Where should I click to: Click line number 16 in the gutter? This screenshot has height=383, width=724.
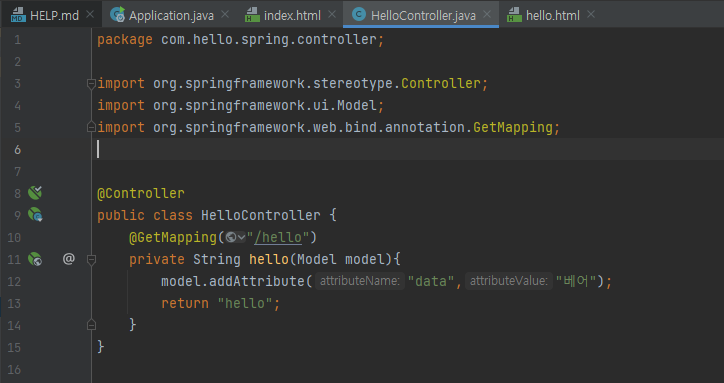click(x=14, y=370)
